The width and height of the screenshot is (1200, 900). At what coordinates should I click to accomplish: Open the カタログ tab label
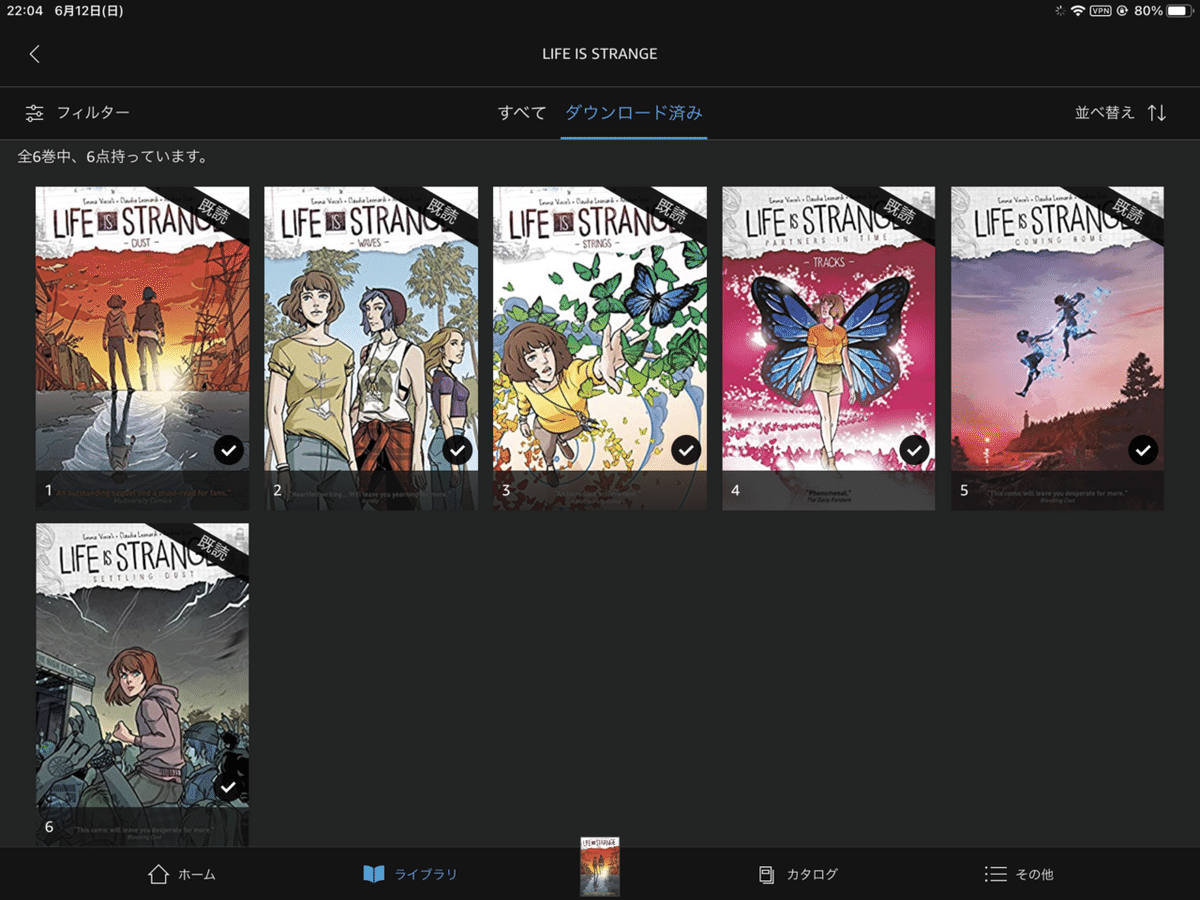[812, 874]
